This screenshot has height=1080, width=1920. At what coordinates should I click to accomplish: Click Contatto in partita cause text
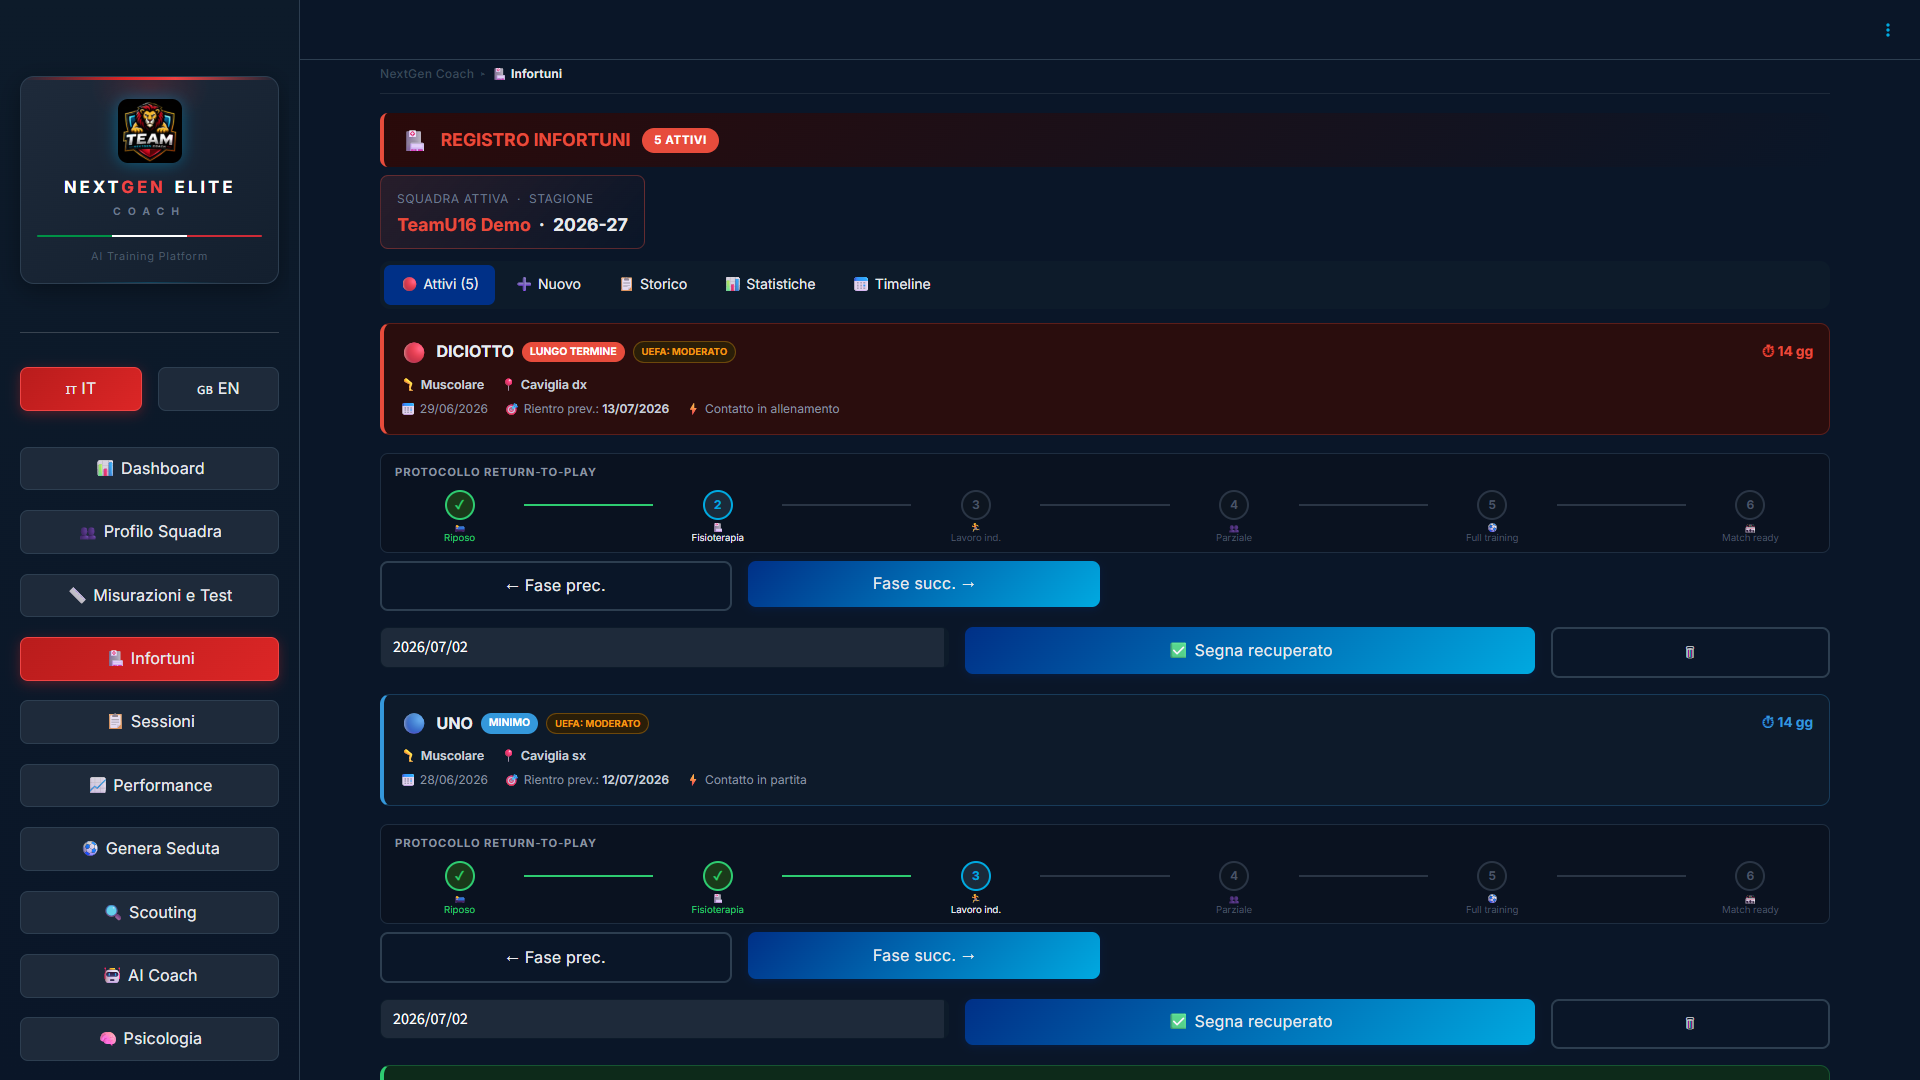pyautogui.click(x=755, y=780)
